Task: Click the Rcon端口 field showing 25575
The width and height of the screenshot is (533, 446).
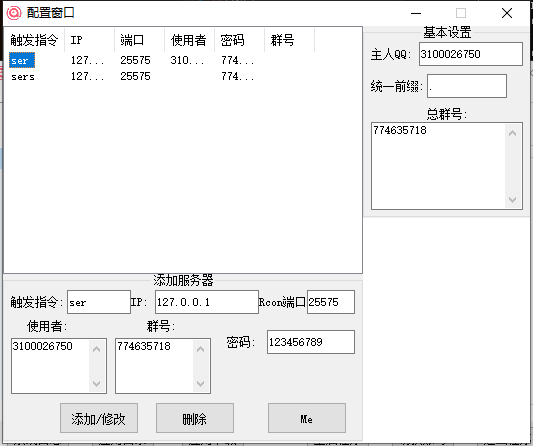Action: click(331, 302)
